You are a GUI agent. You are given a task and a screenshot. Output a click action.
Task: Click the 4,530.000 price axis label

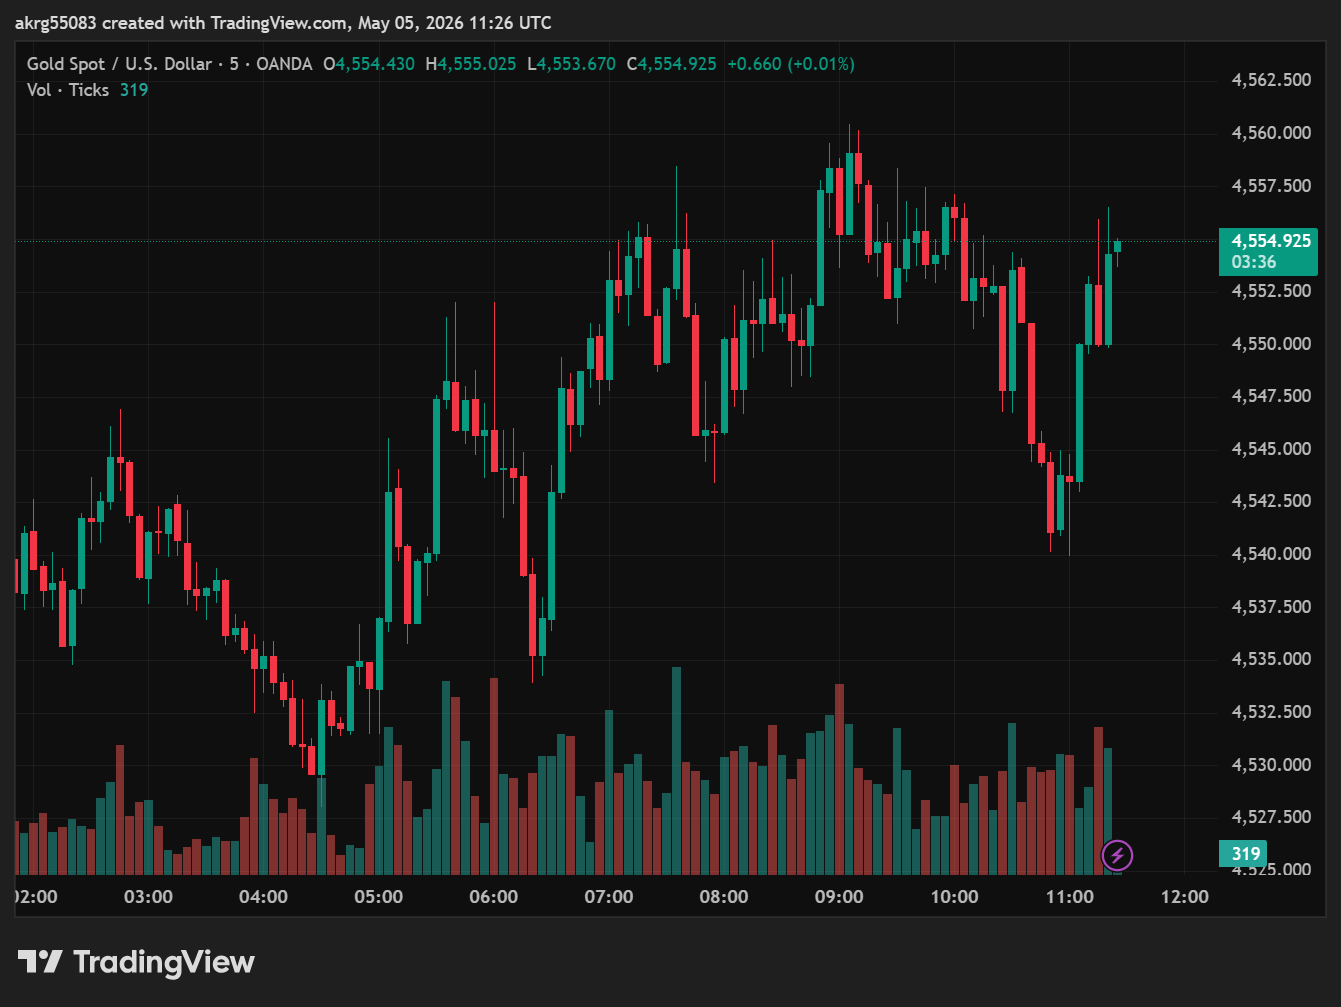click(x=1271, y=765)
